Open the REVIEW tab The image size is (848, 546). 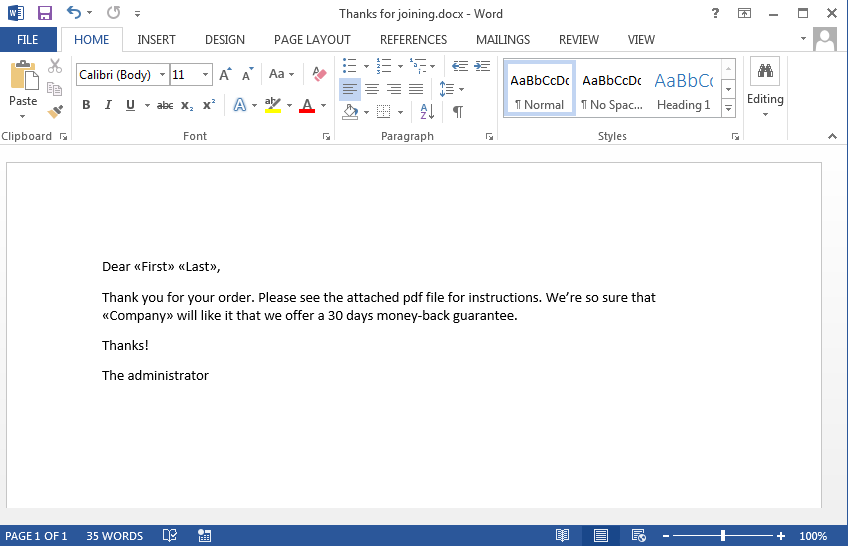(579, 39)
